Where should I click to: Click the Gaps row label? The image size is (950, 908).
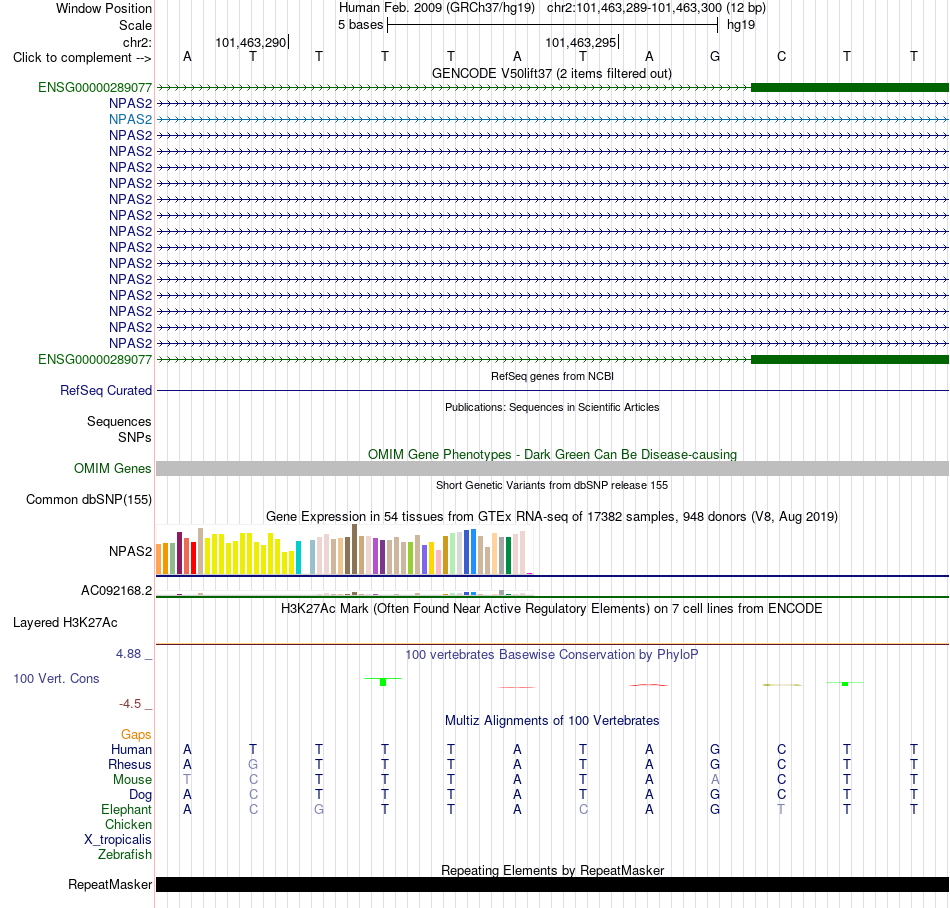pyautogui.click(x=136, y=735)
